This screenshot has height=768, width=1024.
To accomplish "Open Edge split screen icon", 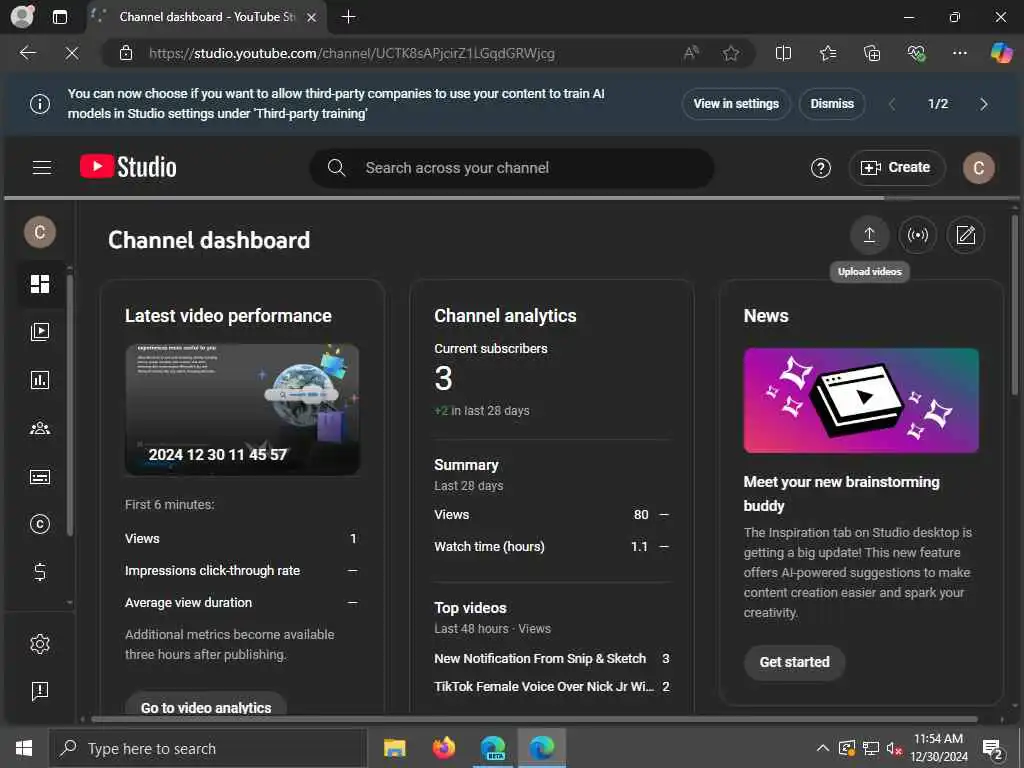I will click(x=783, y=53).
